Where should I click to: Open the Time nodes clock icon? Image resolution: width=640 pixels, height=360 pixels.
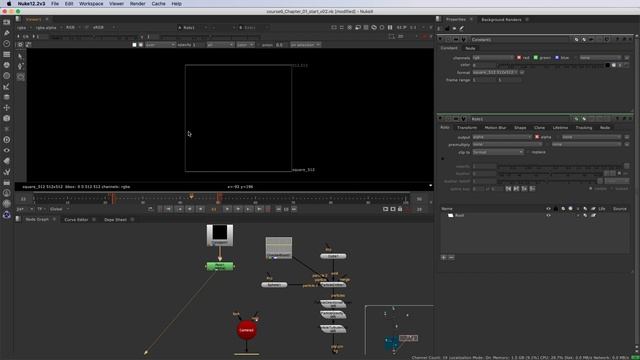[x=7, y=43]
